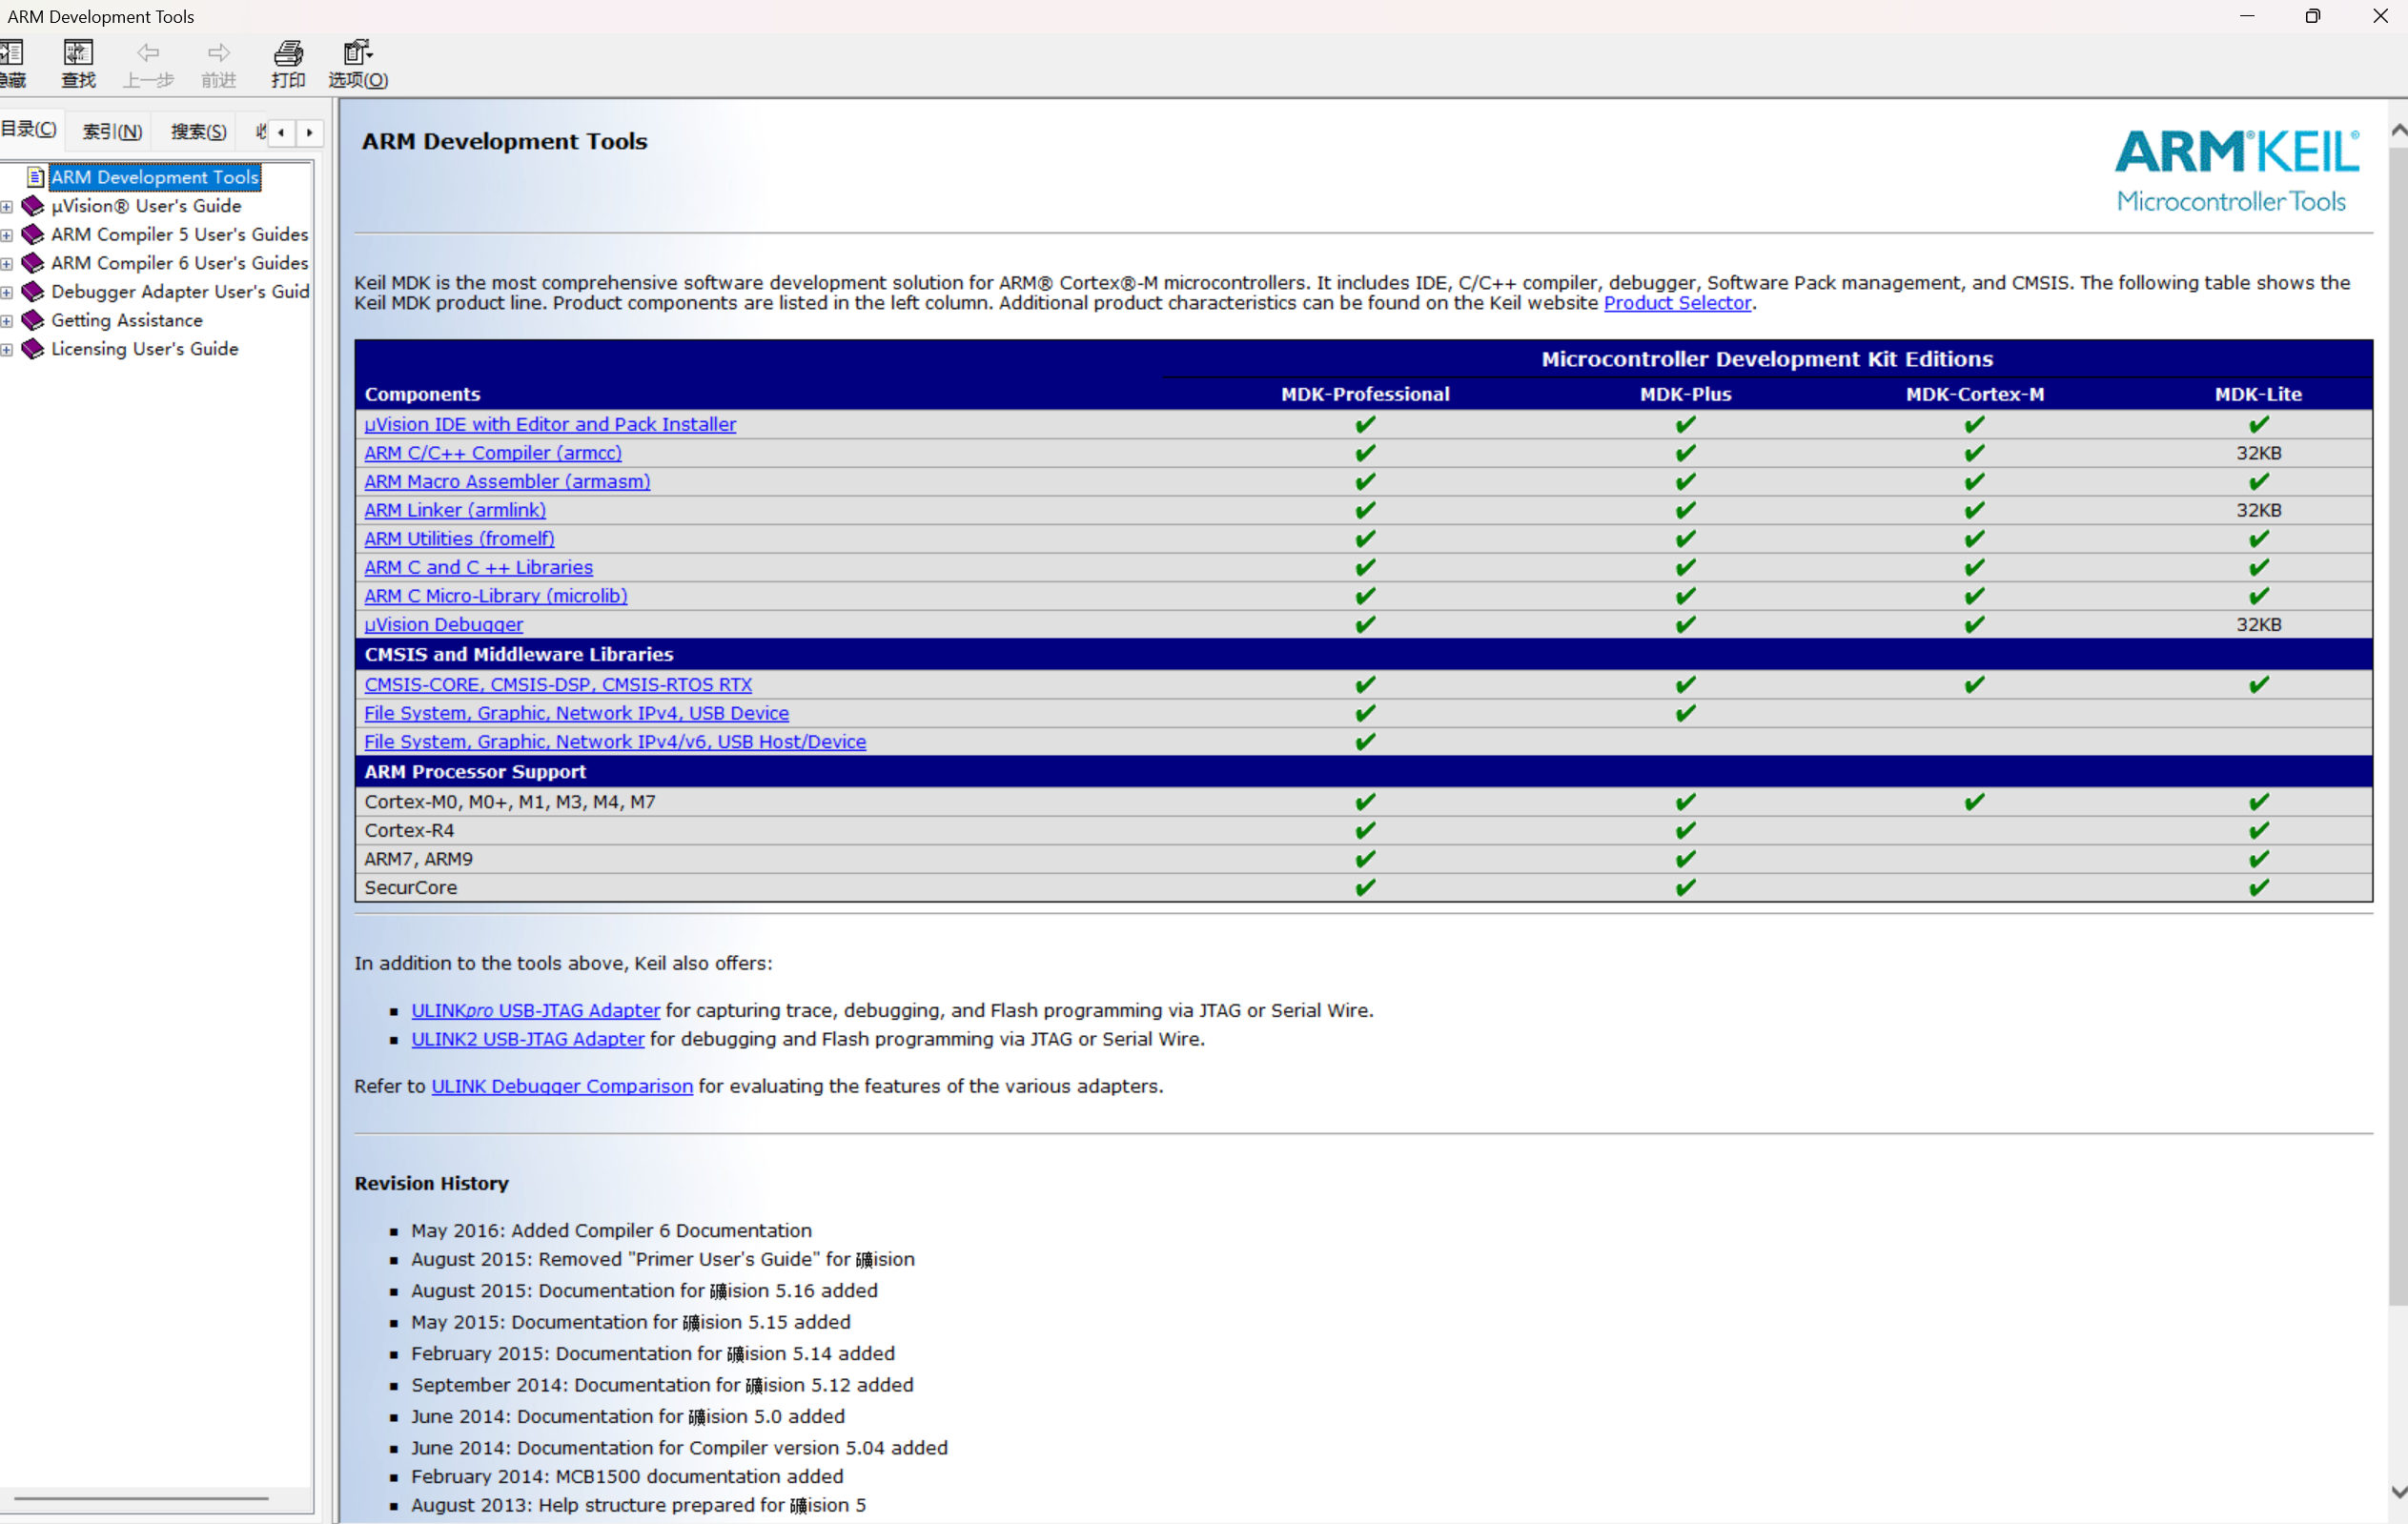The width and height of the screenshot is (2408, 1524).
Task: Open the ULINK2 USB-JTAG Adapter link
Action: pos(528,1039)
